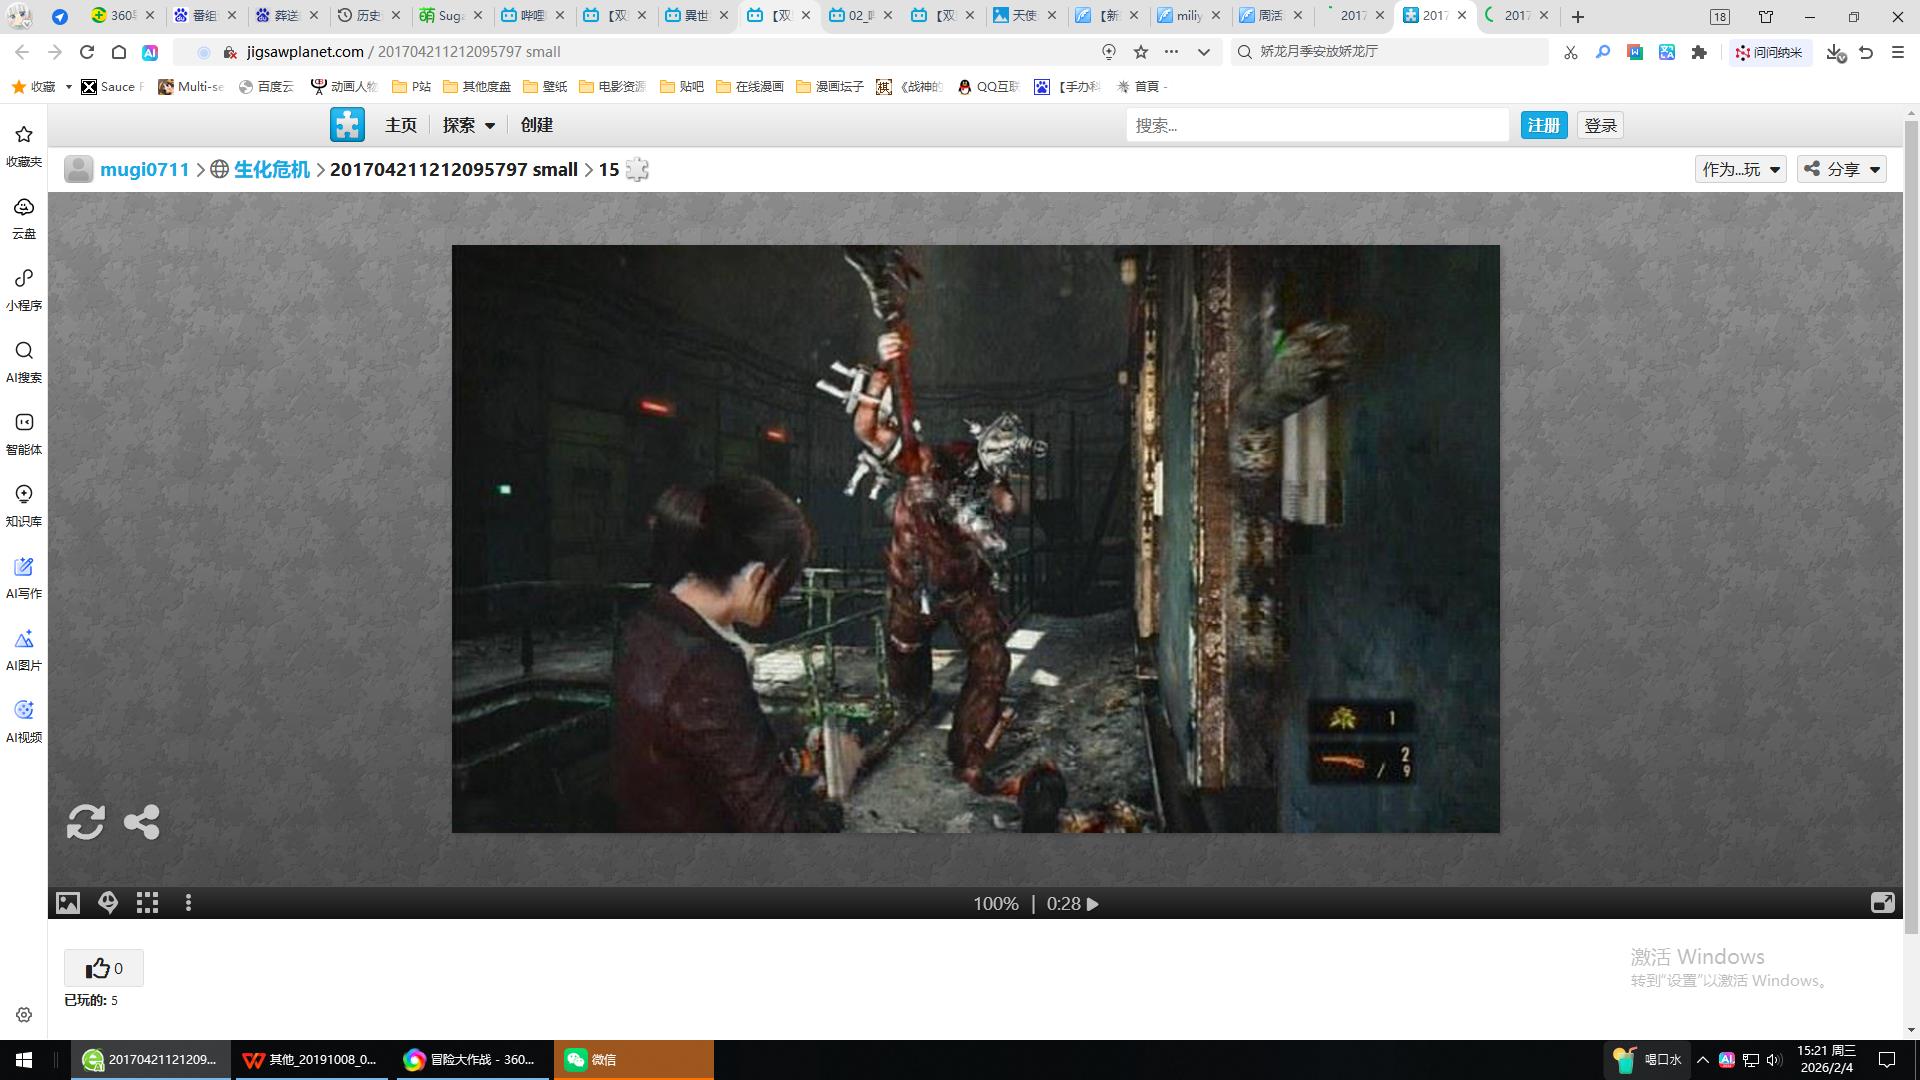Open the 创建 menu item
Viewport: 1920px width, 1080px height.
(536, 125)
